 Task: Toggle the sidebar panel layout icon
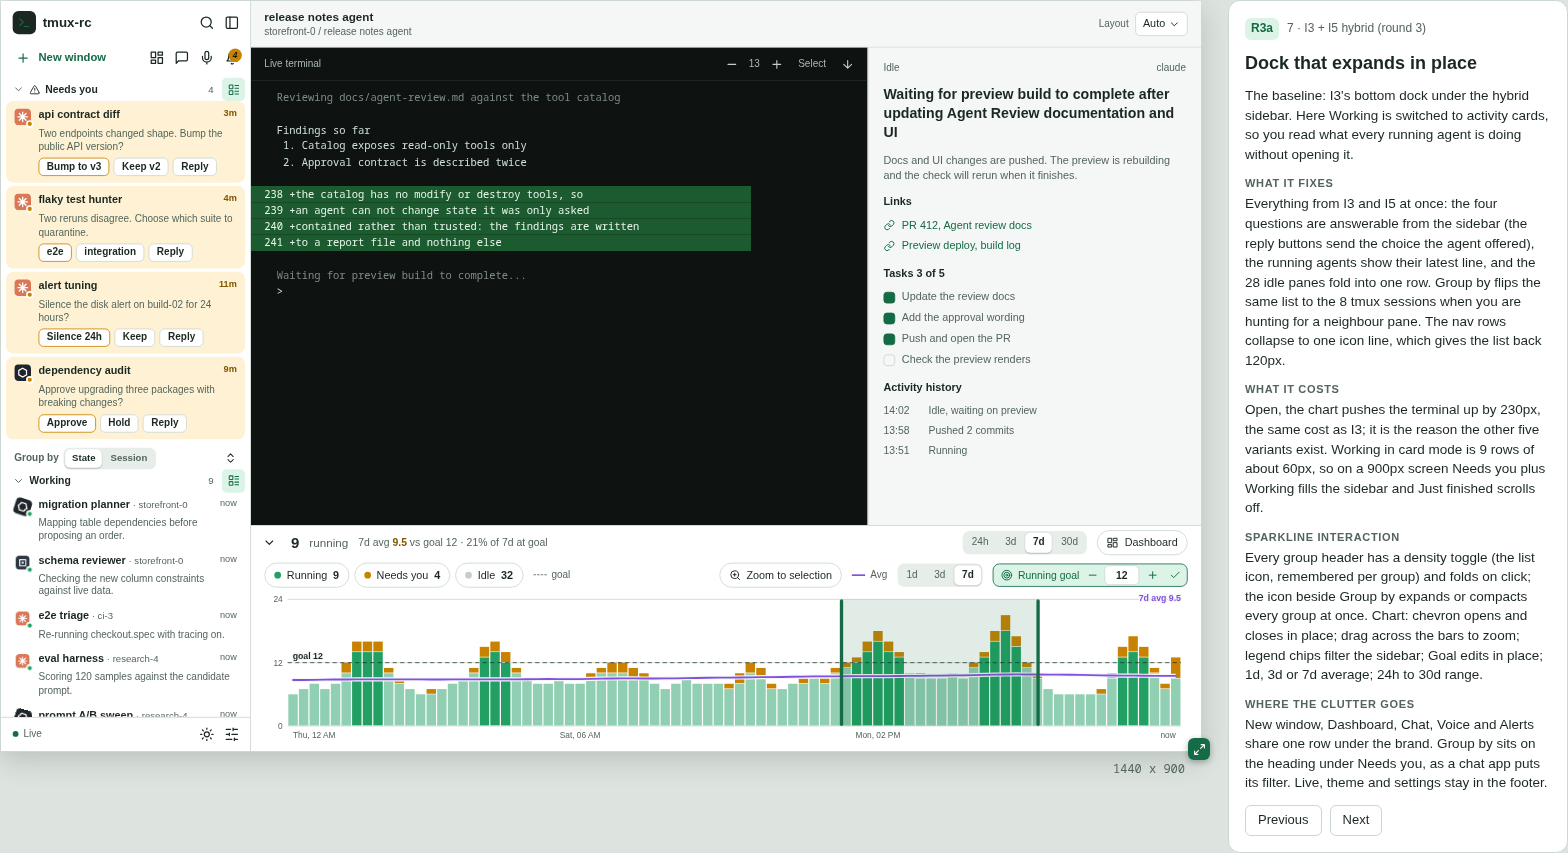(x=232, y=23)
